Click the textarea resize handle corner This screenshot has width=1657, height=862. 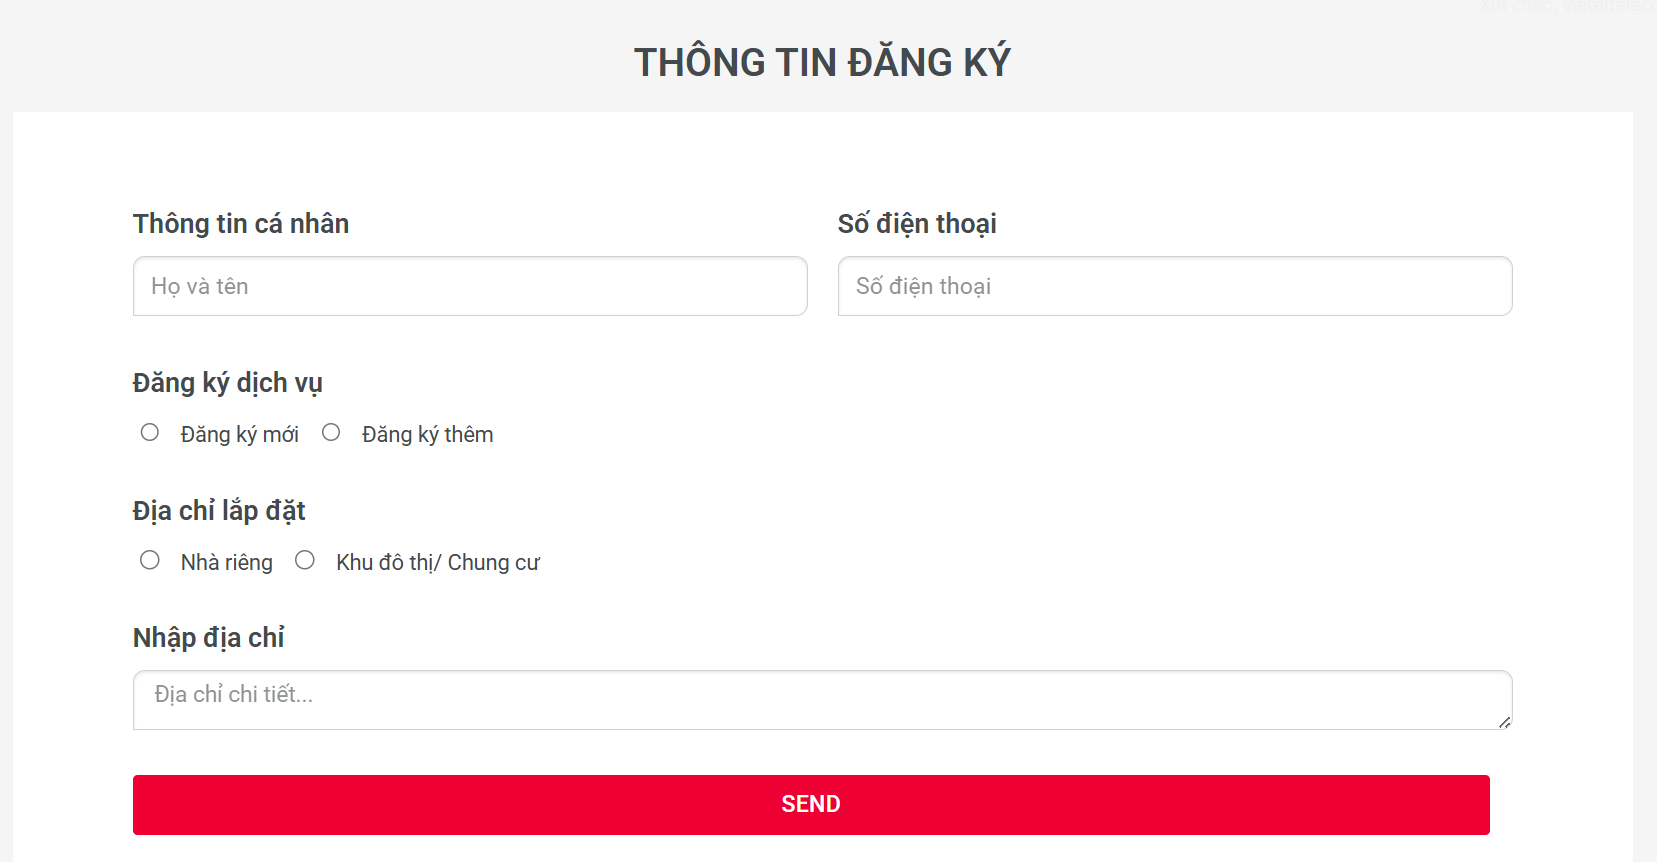1505,723
